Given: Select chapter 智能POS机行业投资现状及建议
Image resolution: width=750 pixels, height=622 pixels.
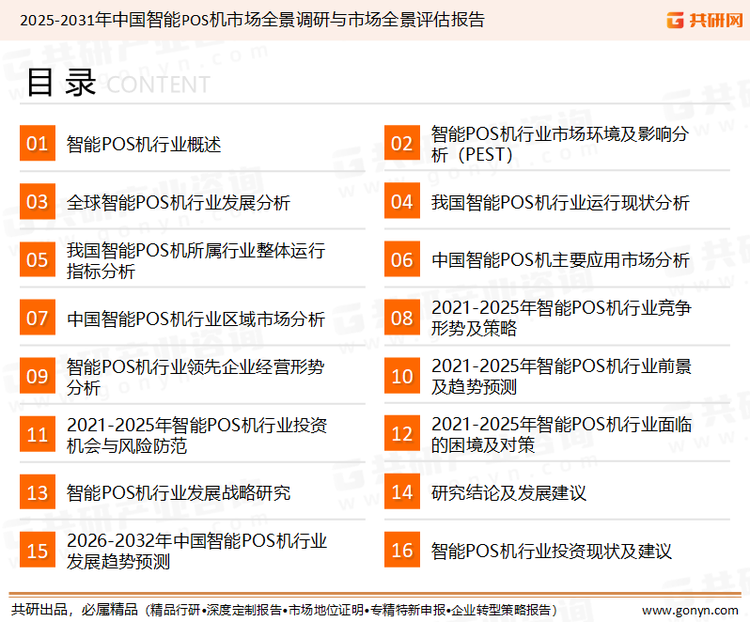Looking at the screenshot, I should (x=551, y=551).
